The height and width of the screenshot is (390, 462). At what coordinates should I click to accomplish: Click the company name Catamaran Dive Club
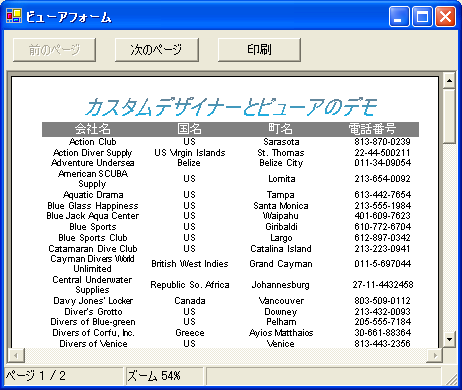tap(93, 249)
